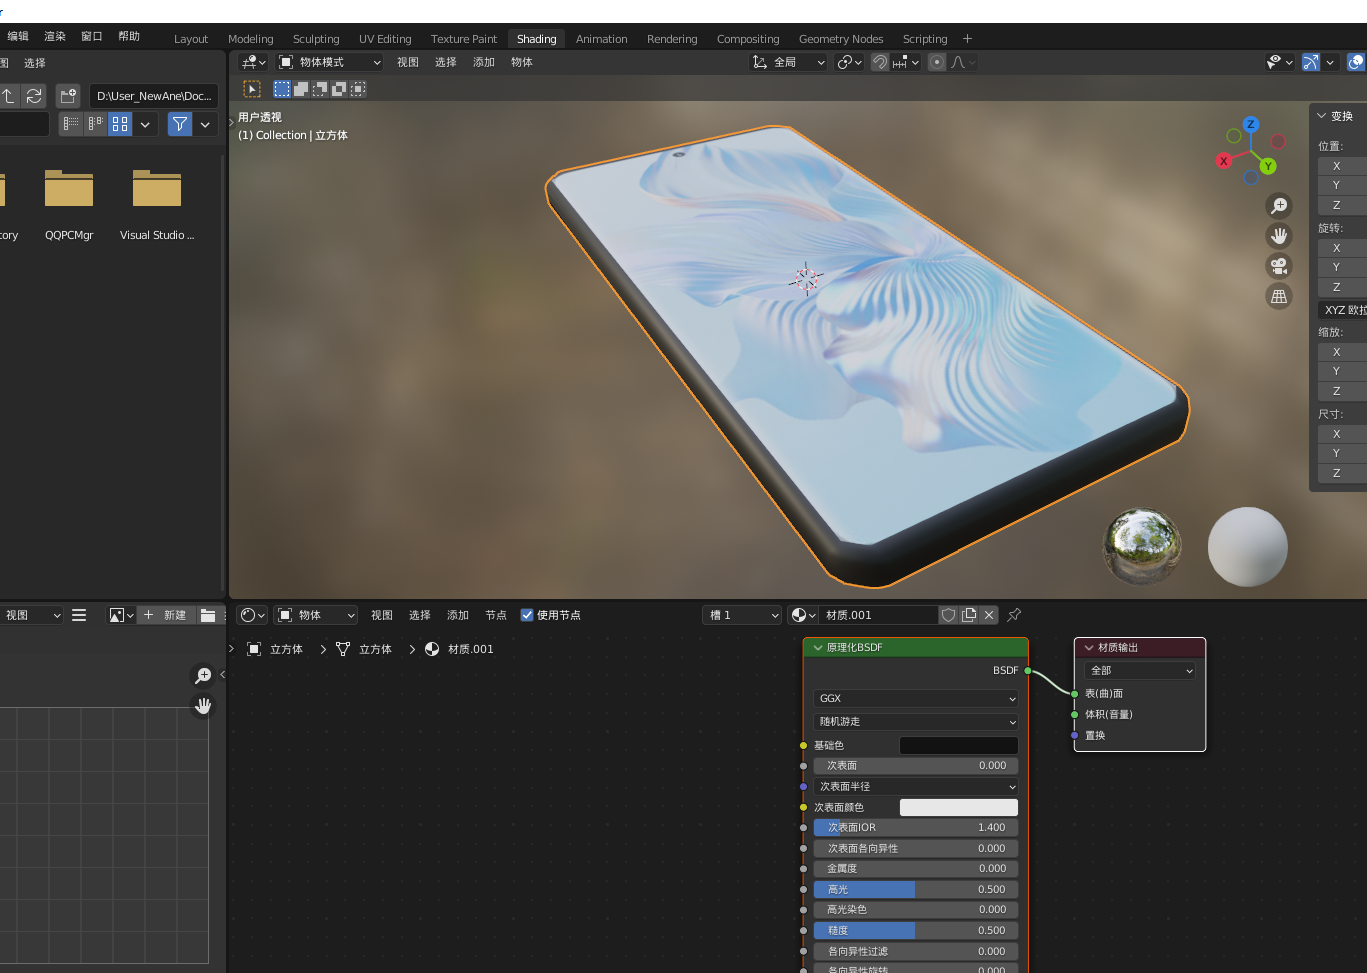
Task: Open the 节点 menu in node editor
Action: (496, 615)
